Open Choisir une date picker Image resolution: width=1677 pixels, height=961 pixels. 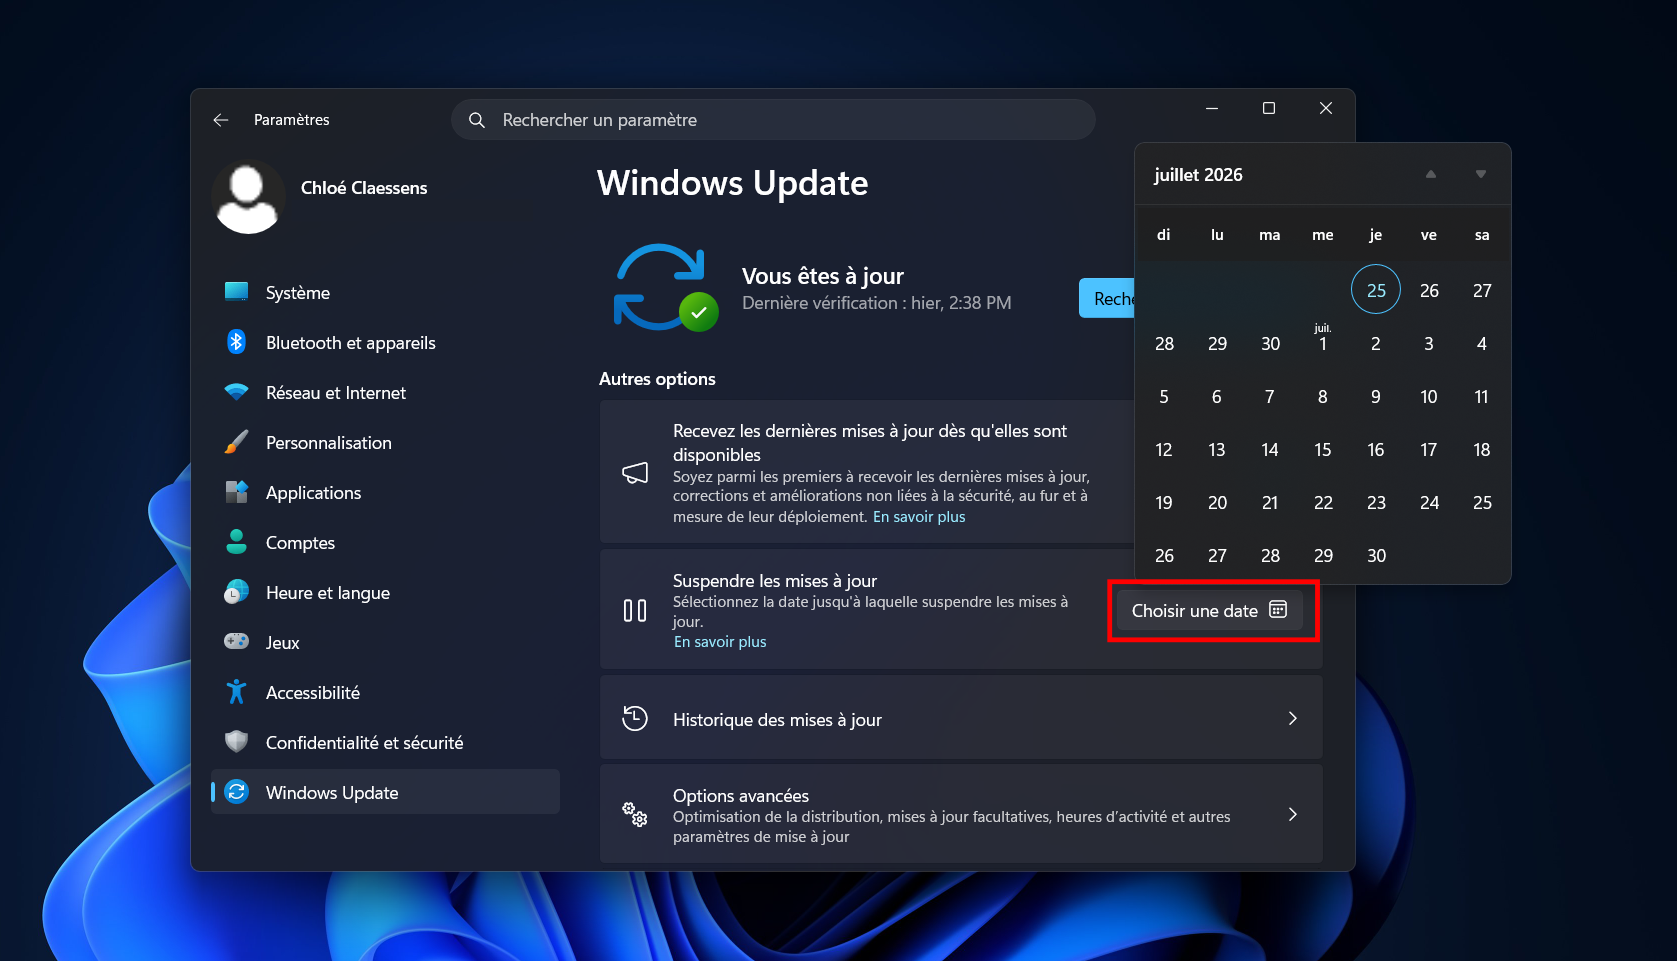coord(1210,610)
